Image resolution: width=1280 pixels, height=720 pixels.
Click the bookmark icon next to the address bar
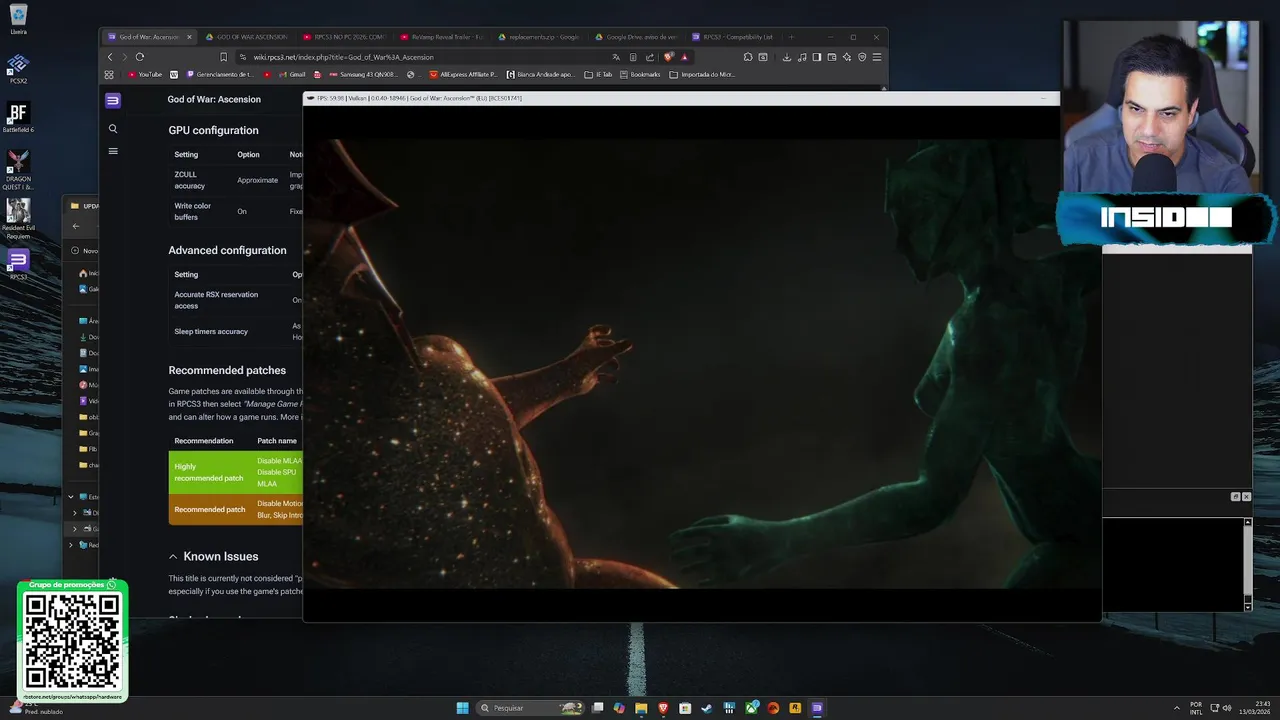tap(223, 57)
